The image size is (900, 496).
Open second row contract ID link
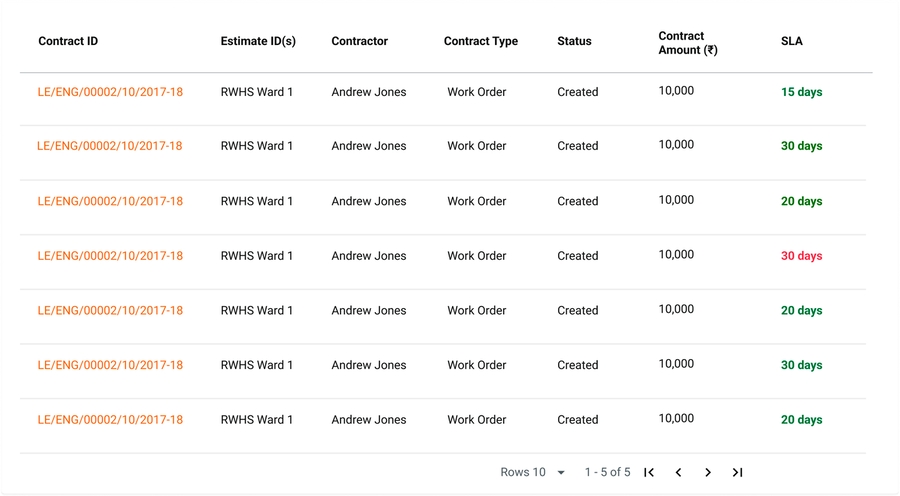(110, 146)
